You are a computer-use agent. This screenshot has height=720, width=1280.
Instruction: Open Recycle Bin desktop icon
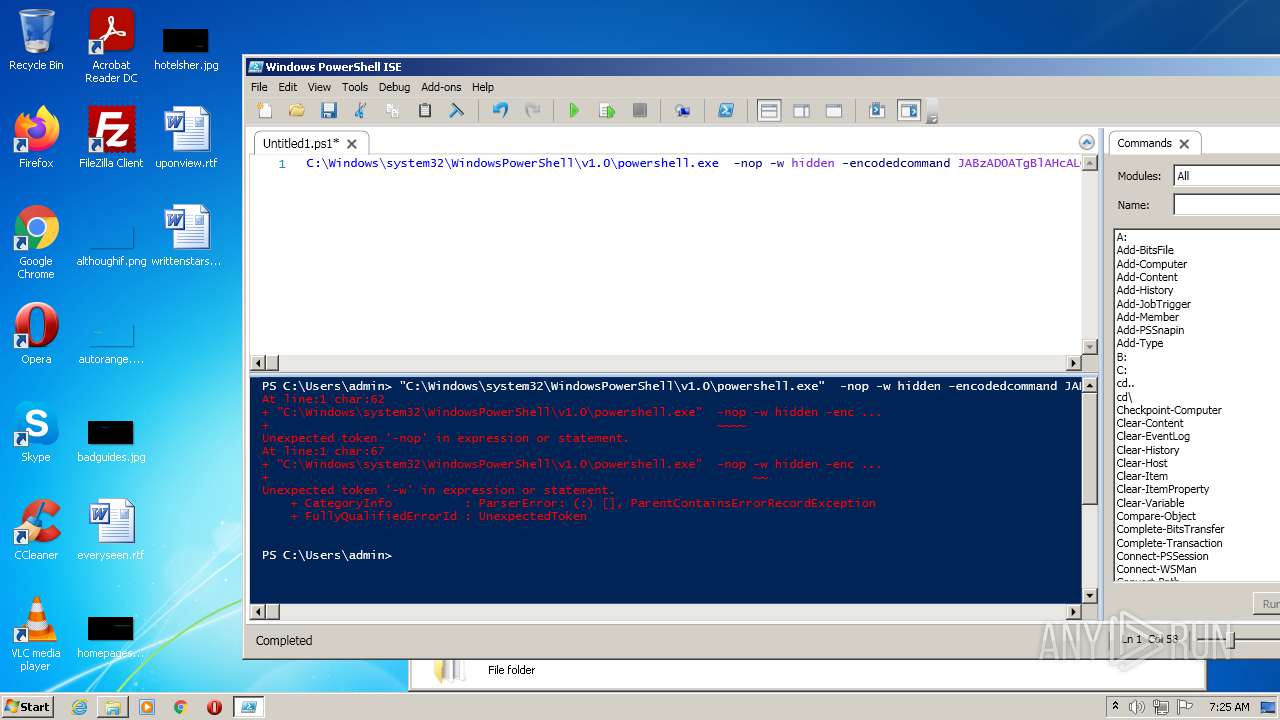[x=36, y=40]
